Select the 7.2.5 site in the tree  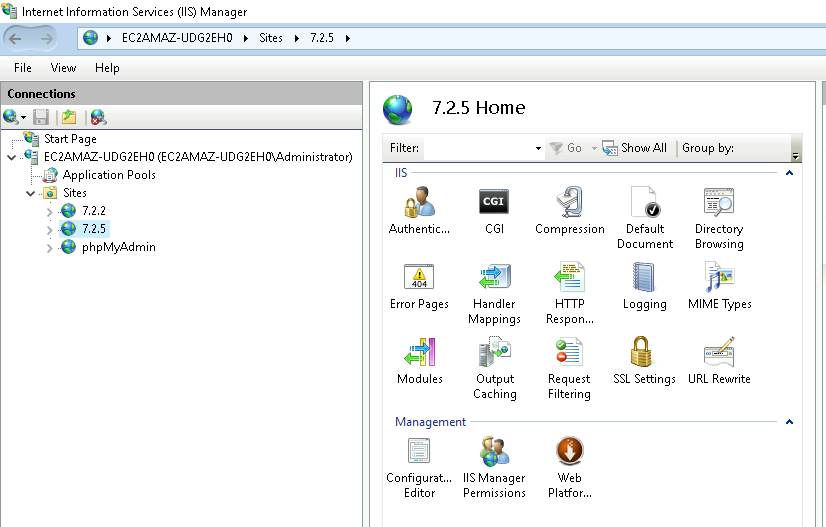pyautogui.click(x=94, y=229)
